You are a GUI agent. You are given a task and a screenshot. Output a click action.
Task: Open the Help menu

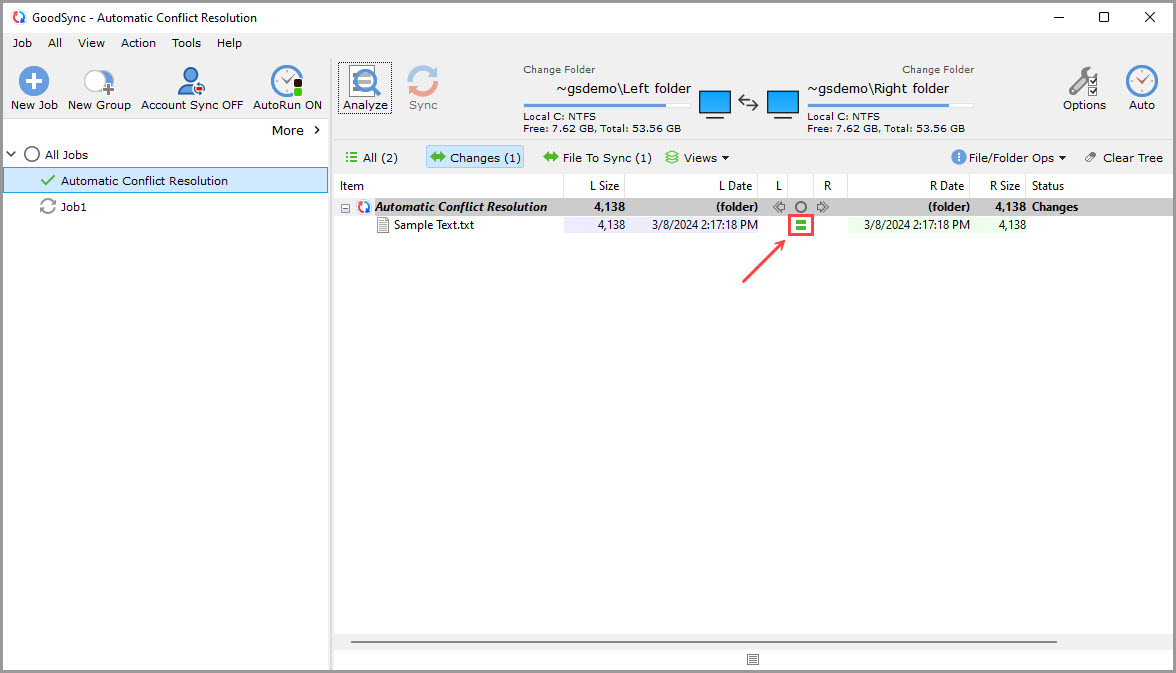click(x=230, y=43)
